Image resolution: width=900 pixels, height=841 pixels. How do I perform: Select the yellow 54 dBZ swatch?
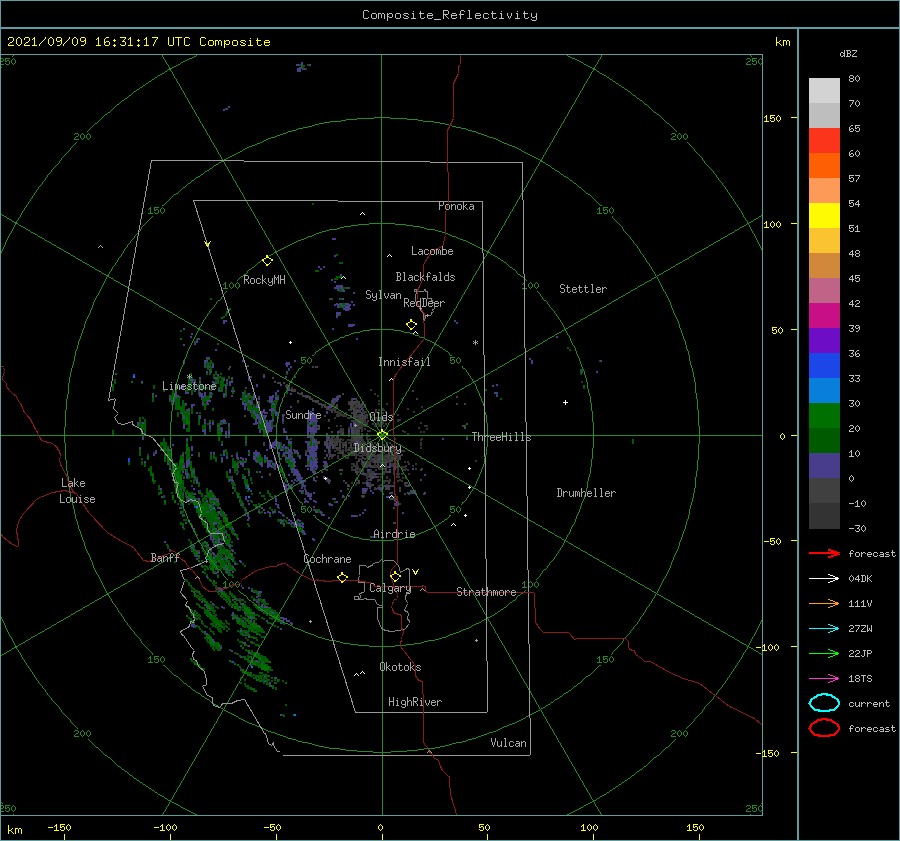(x=824, y=215)
